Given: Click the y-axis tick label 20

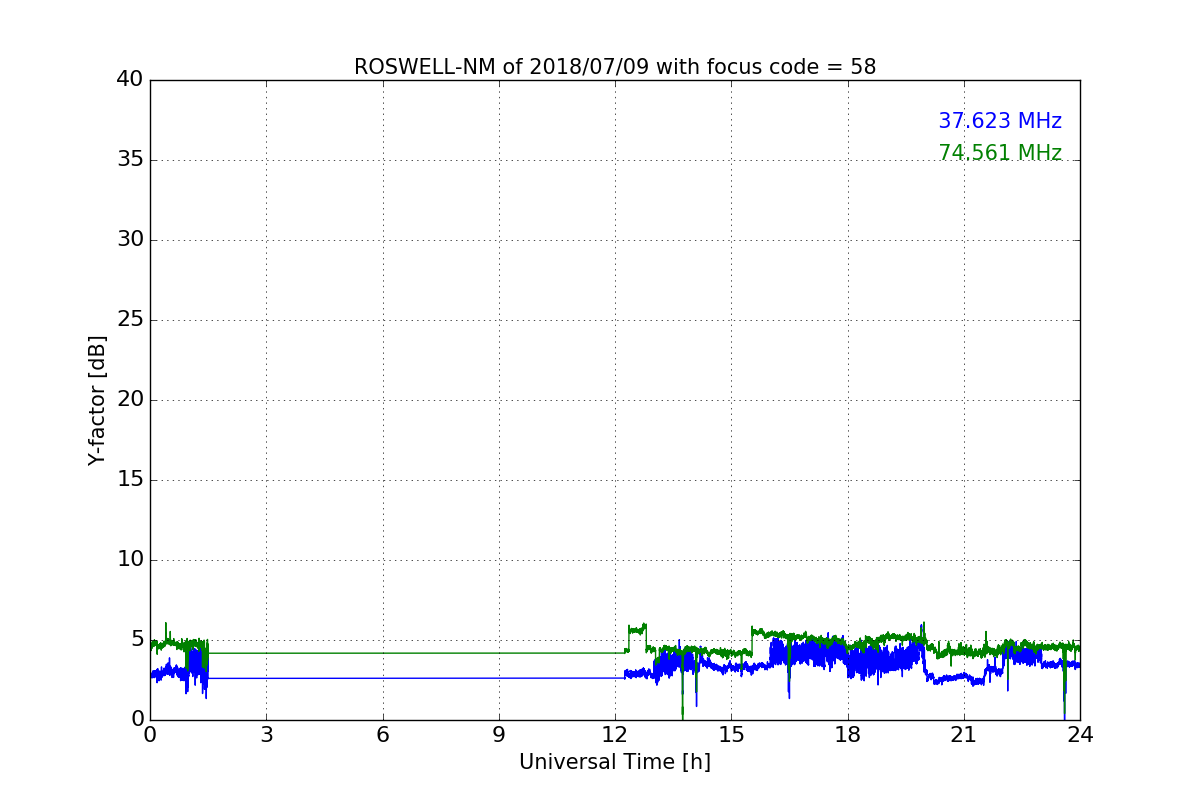Looking at the screenshot, I should [x=130, y=399].
